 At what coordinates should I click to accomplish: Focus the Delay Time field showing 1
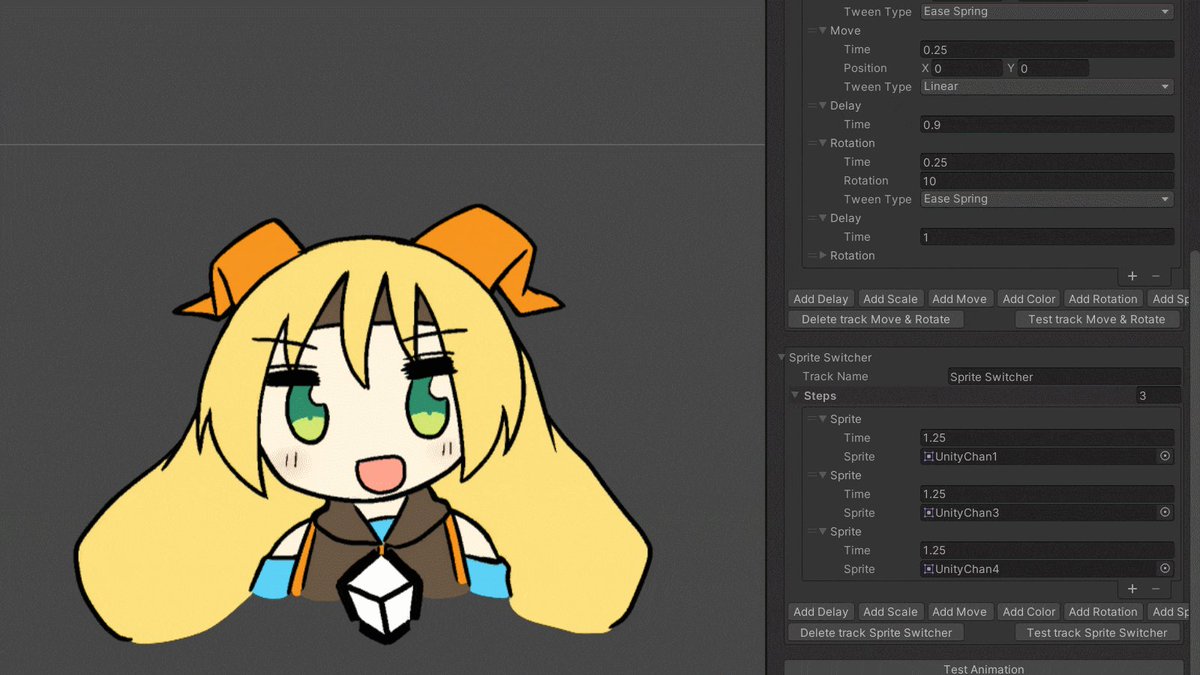click(1047, 237)
